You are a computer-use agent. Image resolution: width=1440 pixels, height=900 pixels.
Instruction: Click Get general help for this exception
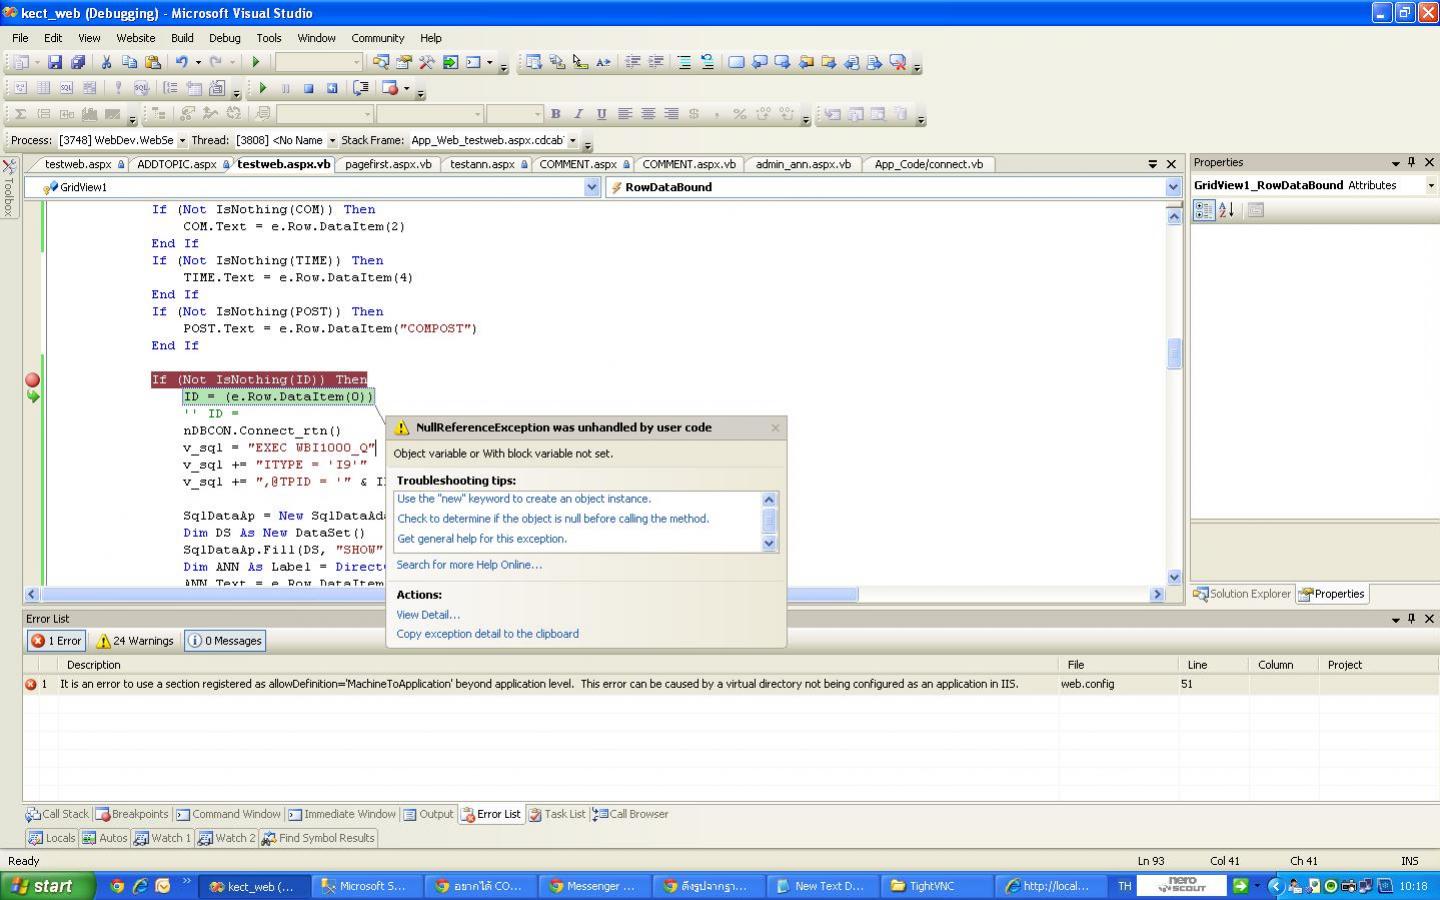(x=482, y=539)
